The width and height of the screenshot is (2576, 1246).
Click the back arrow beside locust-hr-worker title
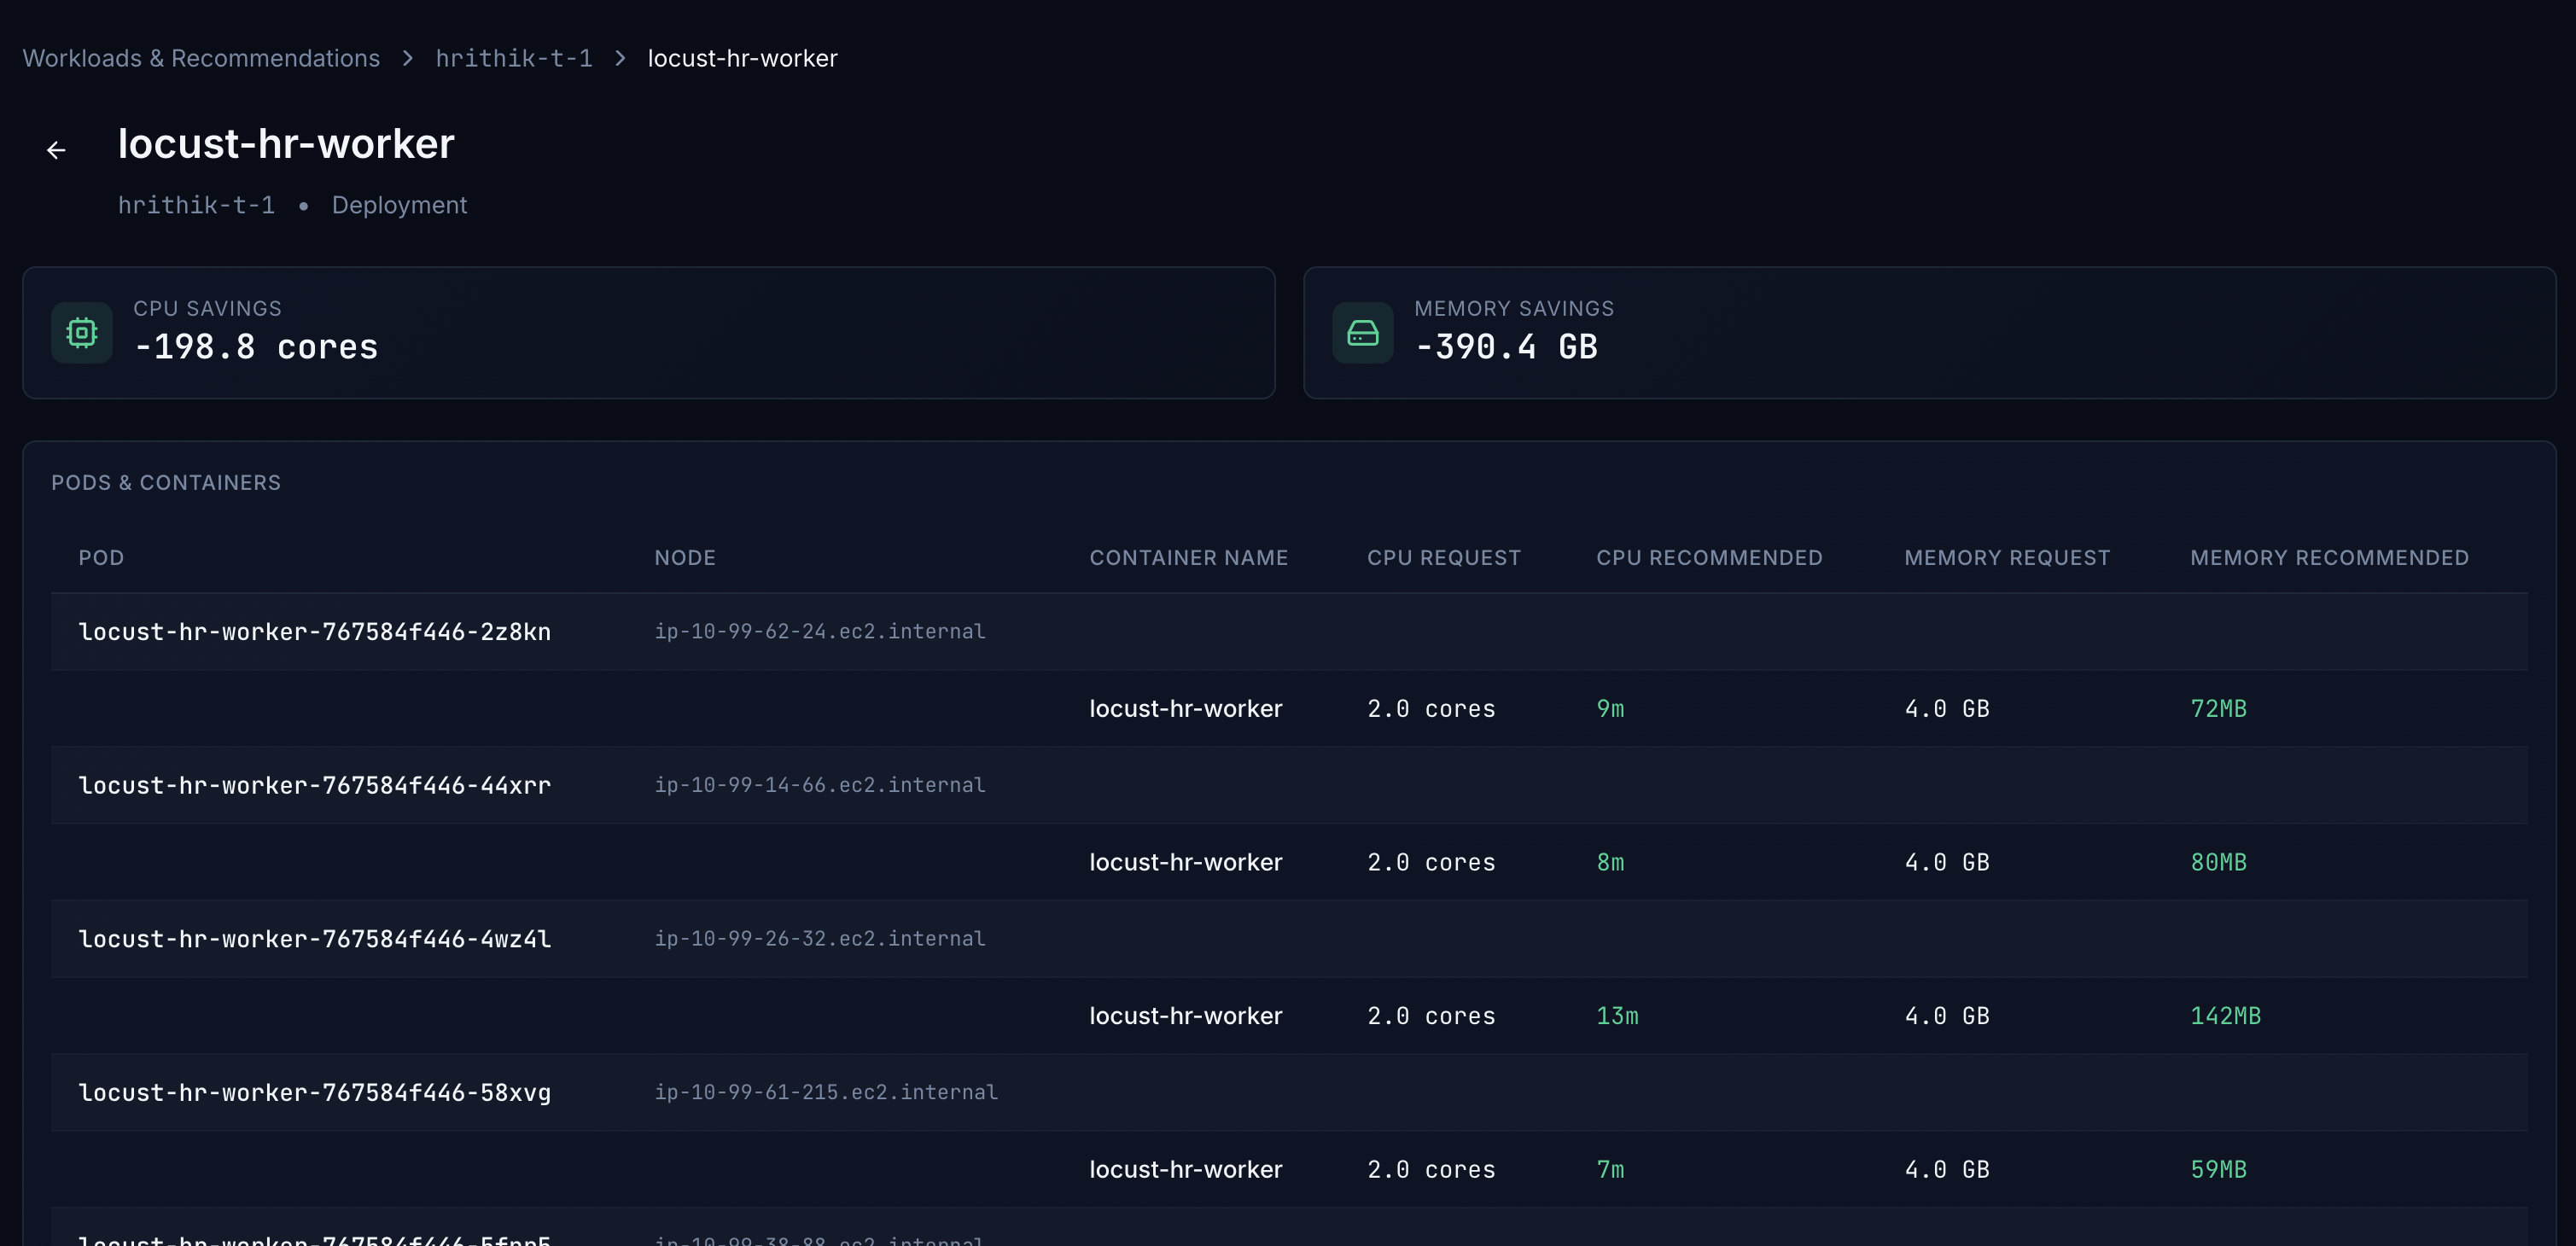click(56, 149)
